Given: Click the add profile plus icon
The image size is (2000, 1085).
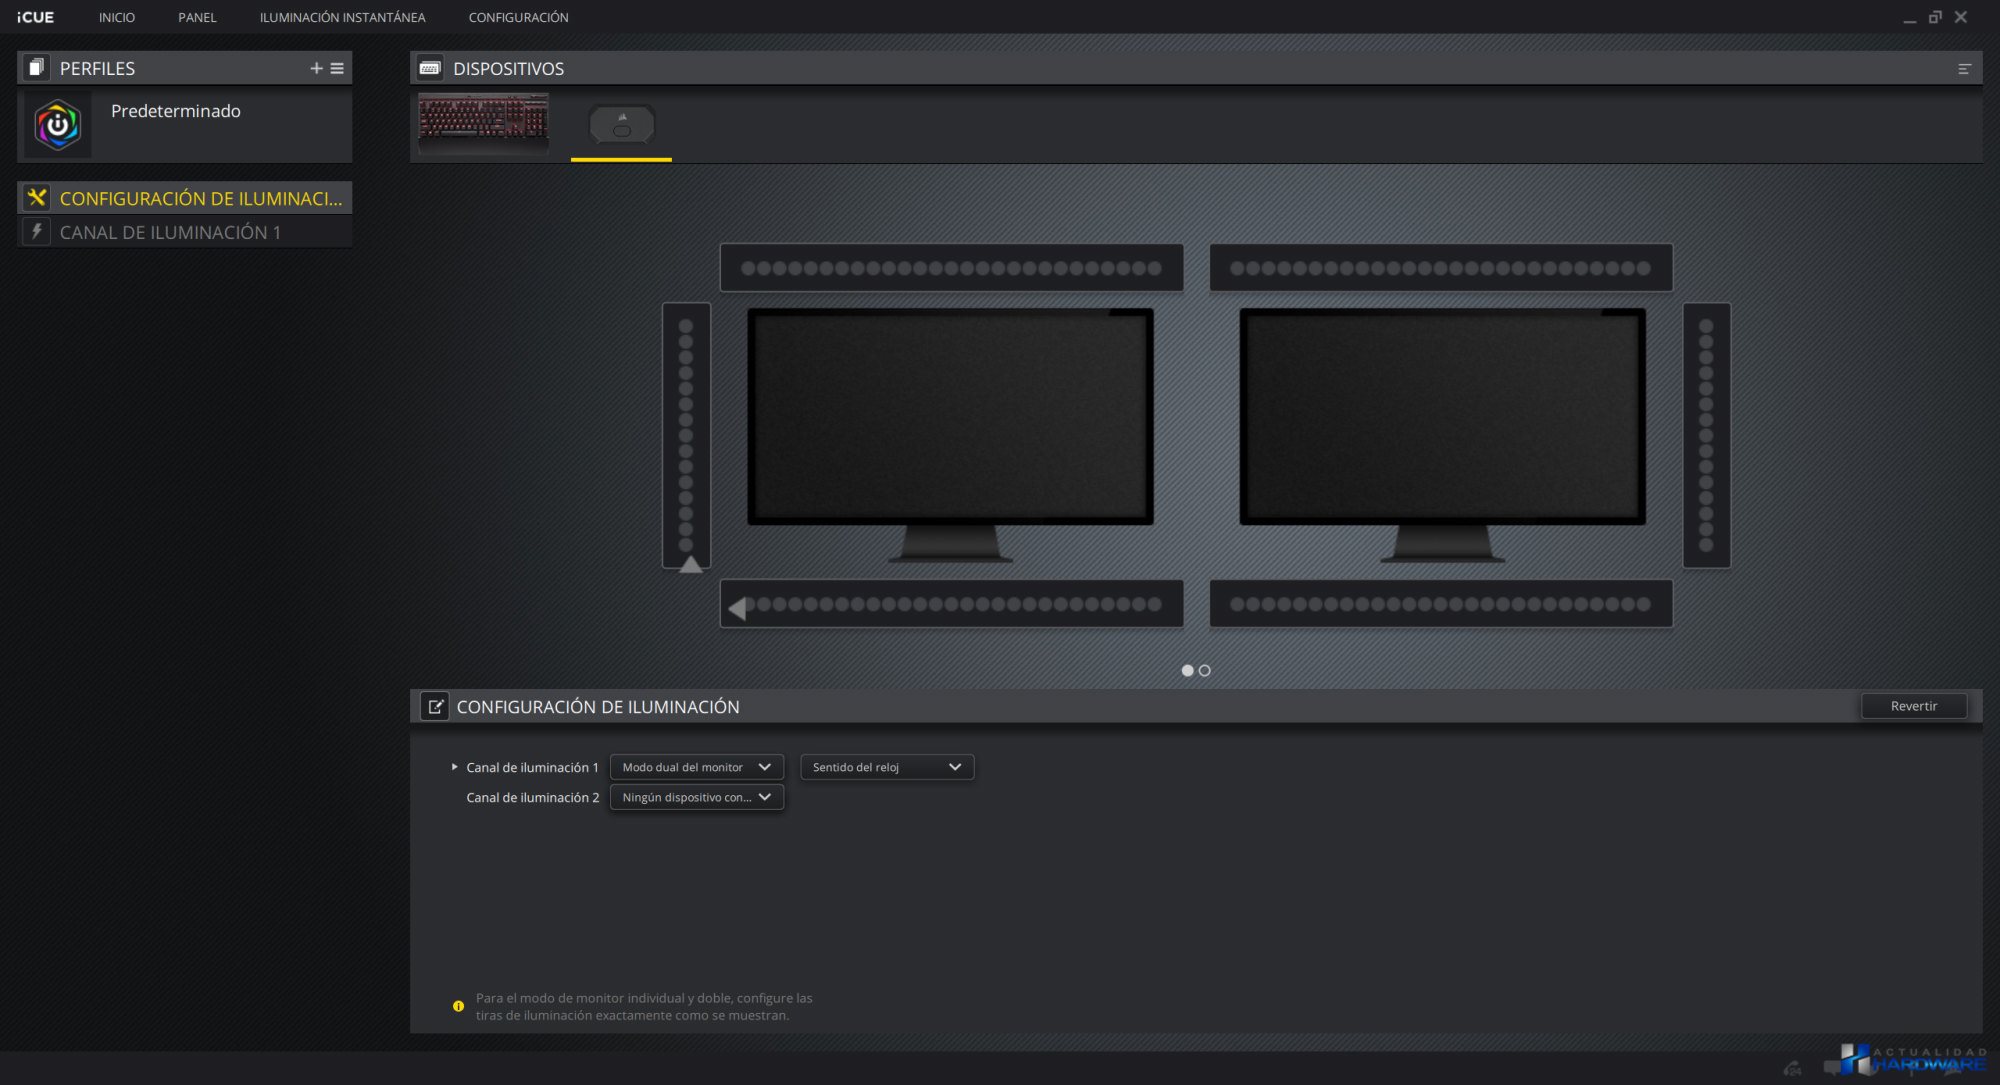Looking at the screenshot, I should [x=316, y=68].
